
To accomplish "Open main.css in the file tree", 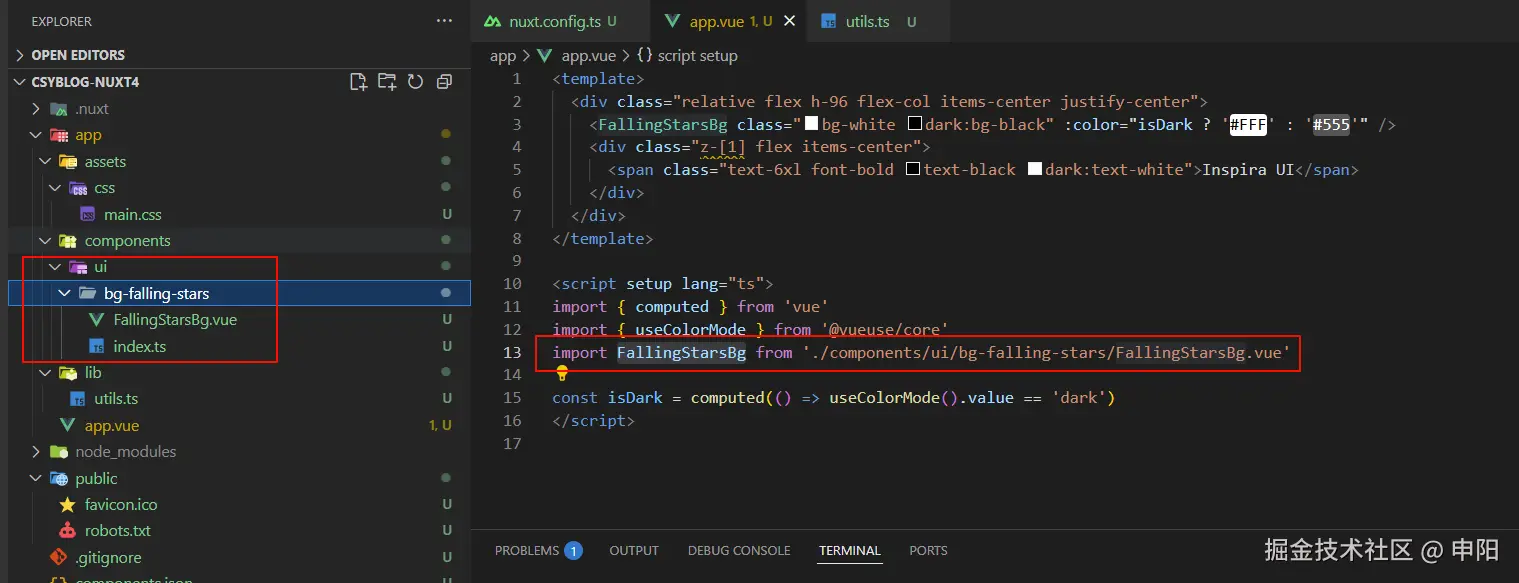I will coord(132,215).
